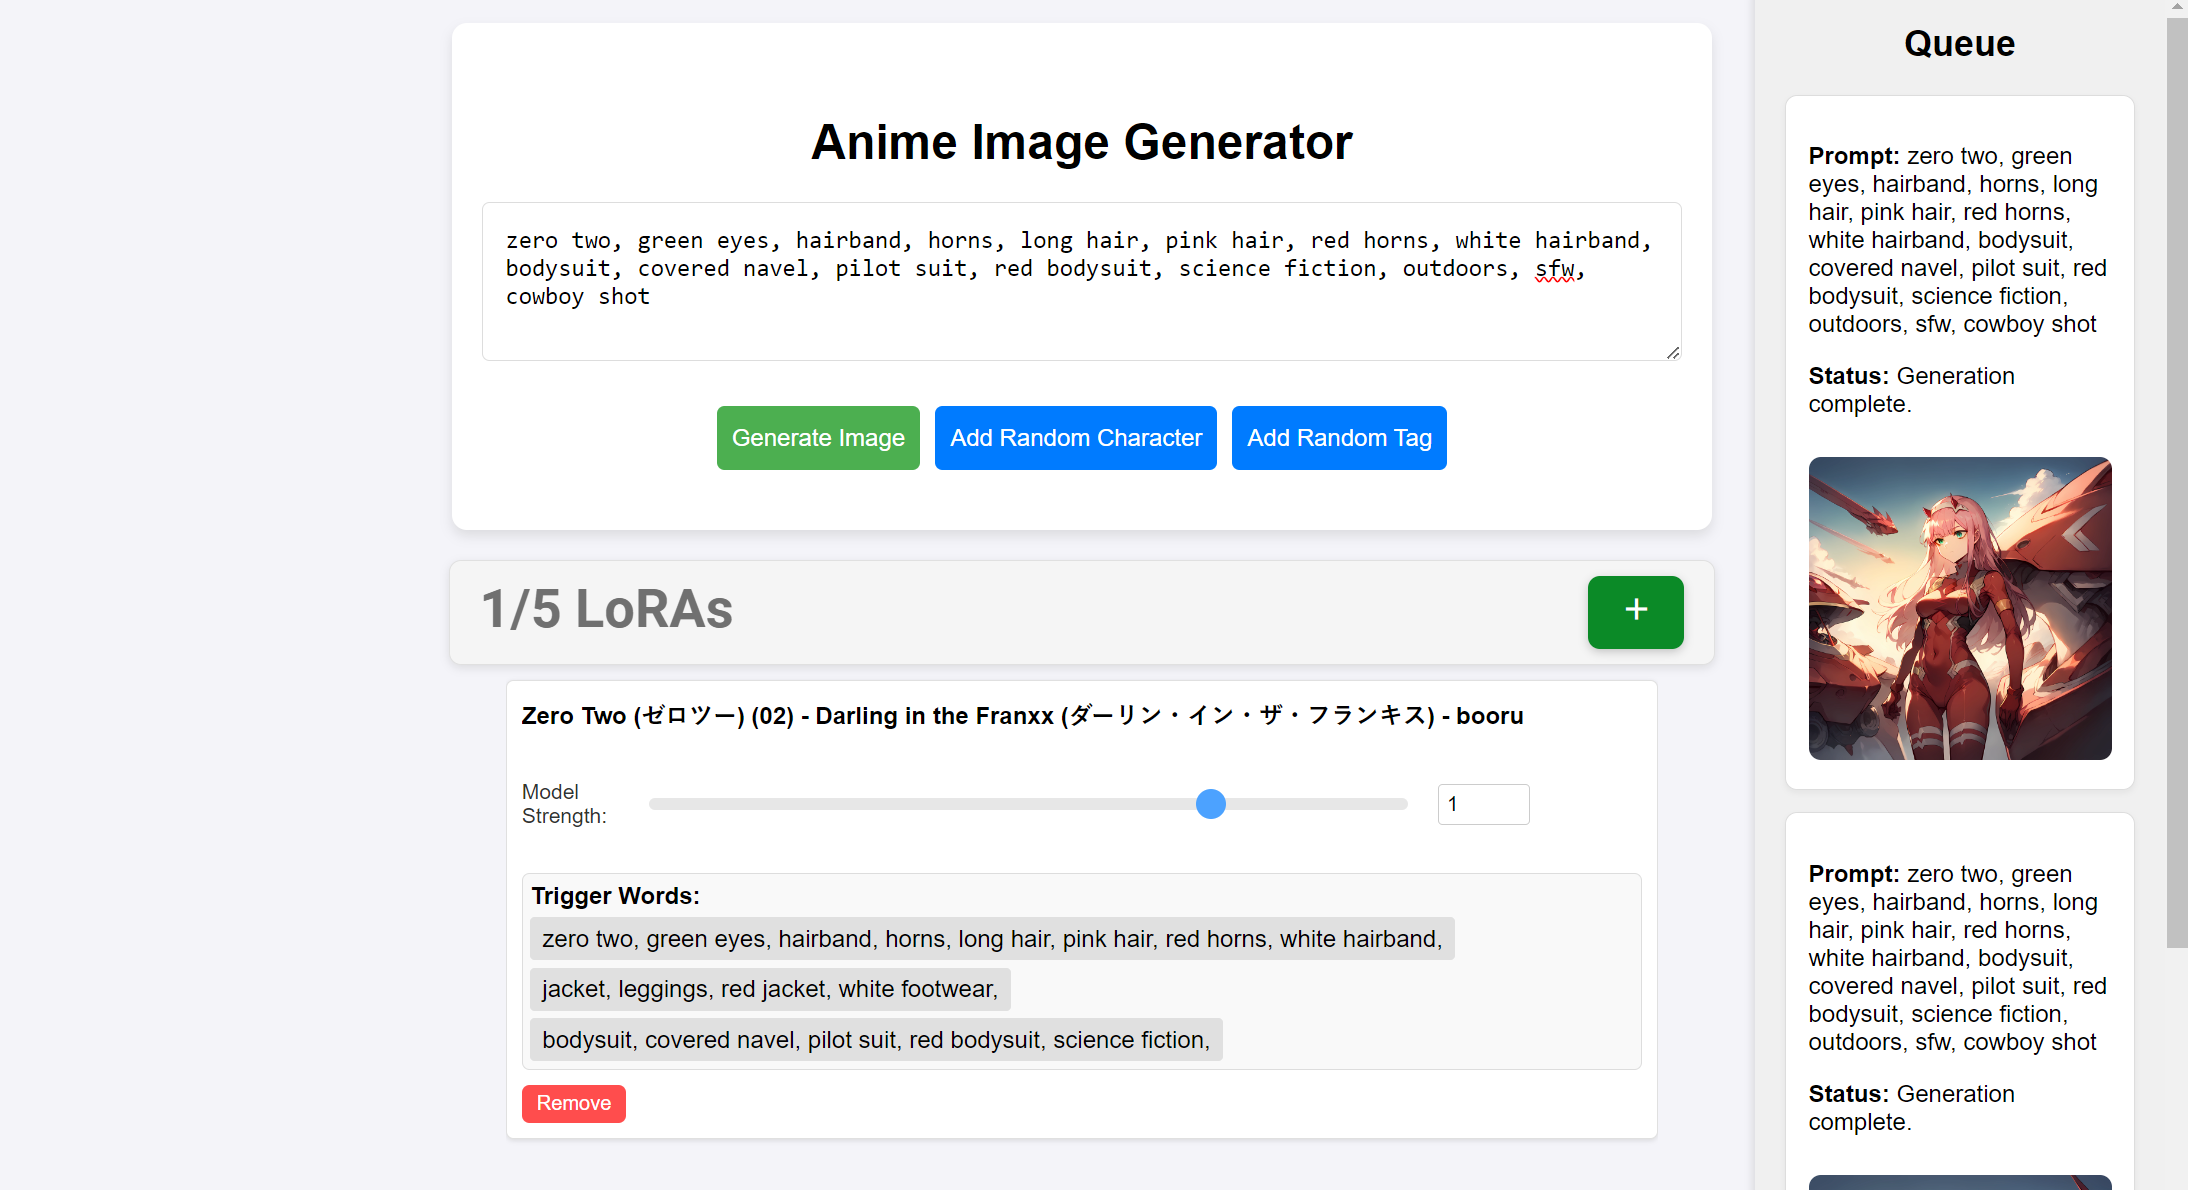
Task: Click Add Random Tag button
Action: click(x=1338, y=438)
